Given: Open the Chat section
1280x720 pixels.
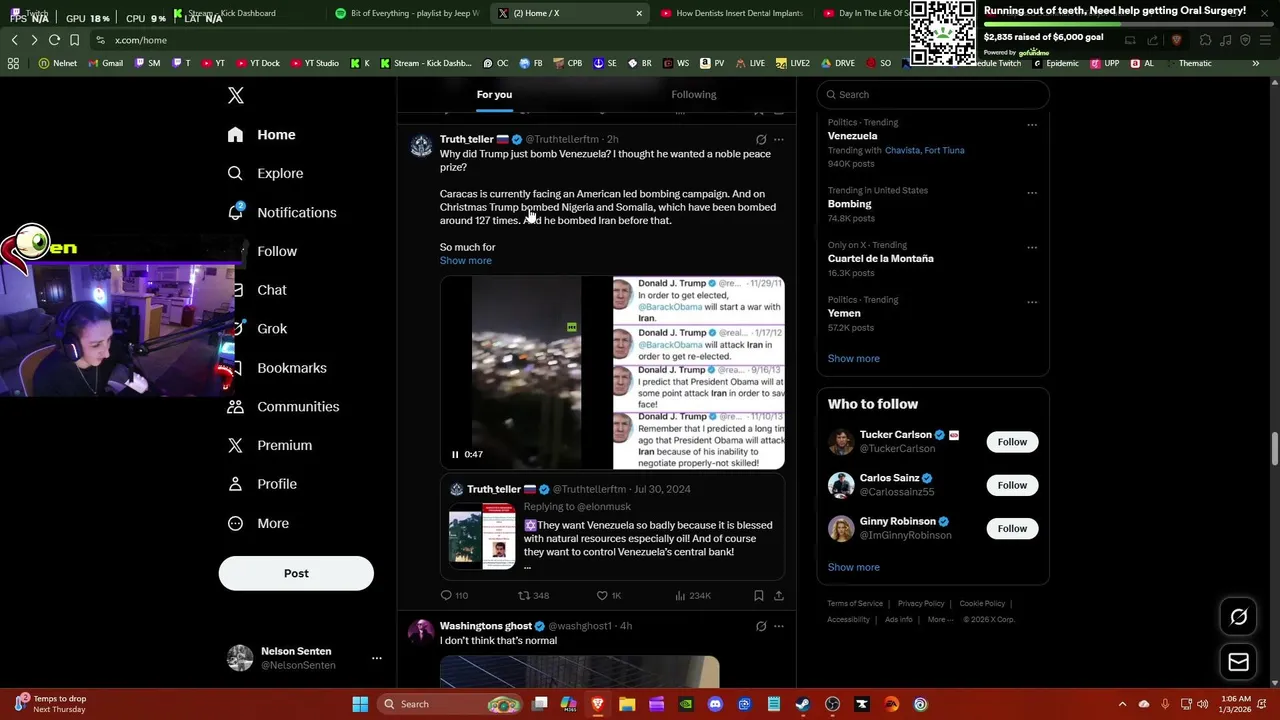Looking at the screenshot, I should point(272,290).
